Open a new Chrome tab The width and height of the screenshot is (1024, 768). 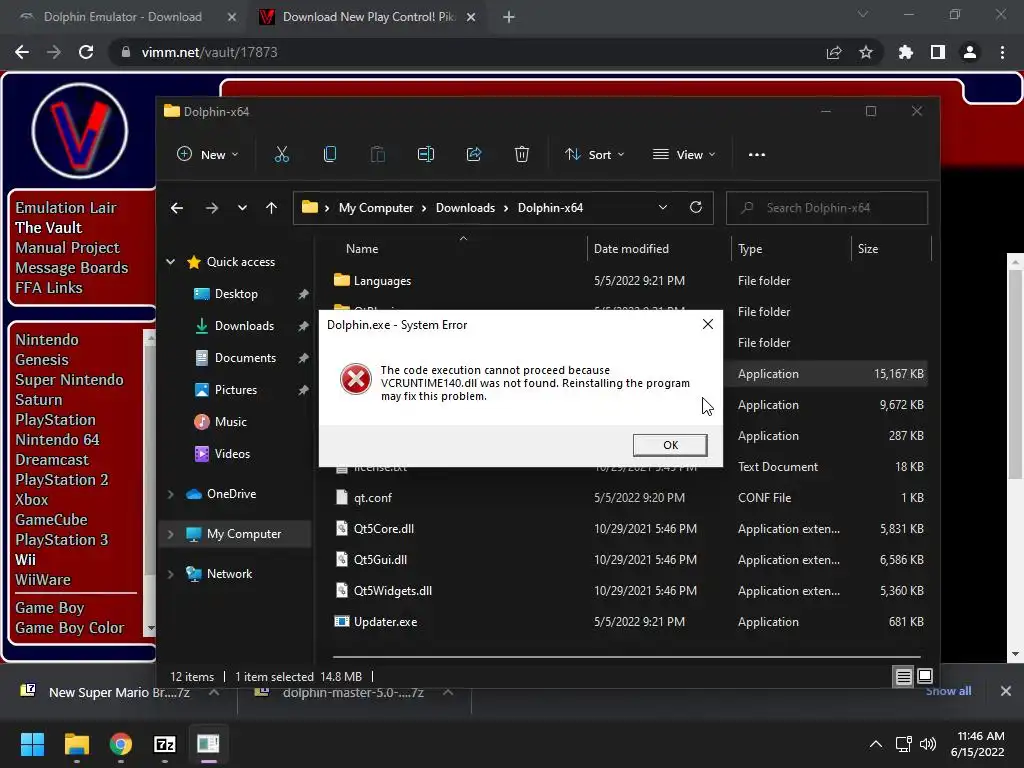[x=509, y=18]
